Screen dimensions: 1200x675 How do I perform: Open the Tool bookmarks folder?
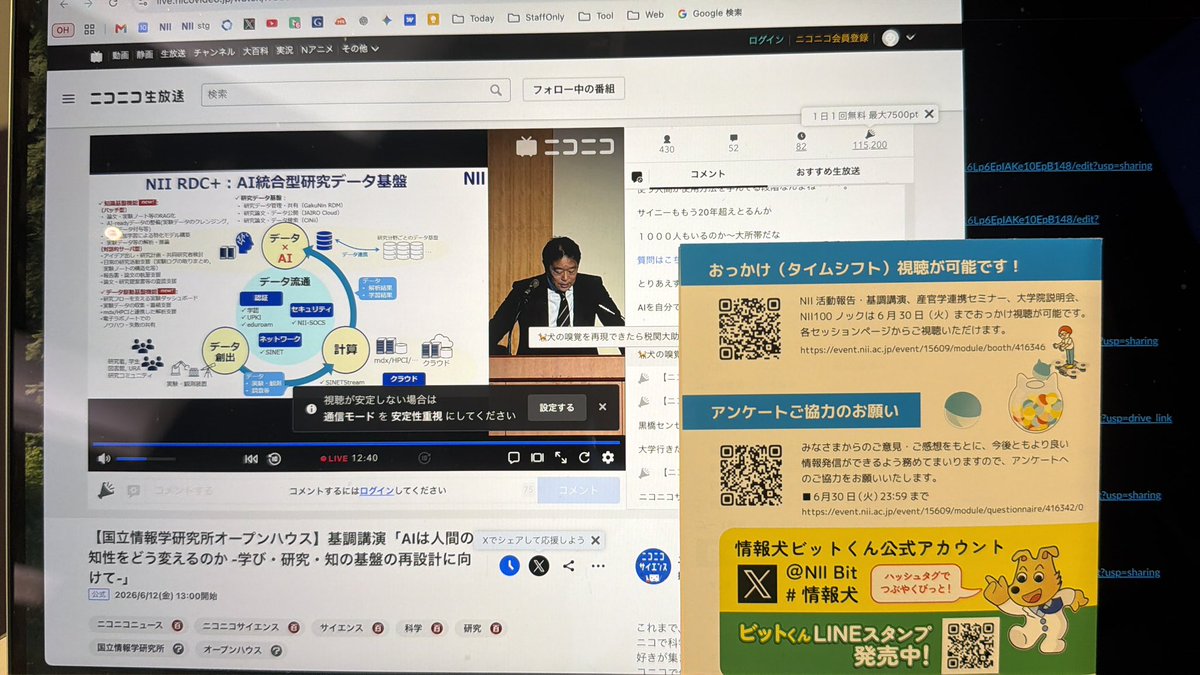[x=597, y=16]
